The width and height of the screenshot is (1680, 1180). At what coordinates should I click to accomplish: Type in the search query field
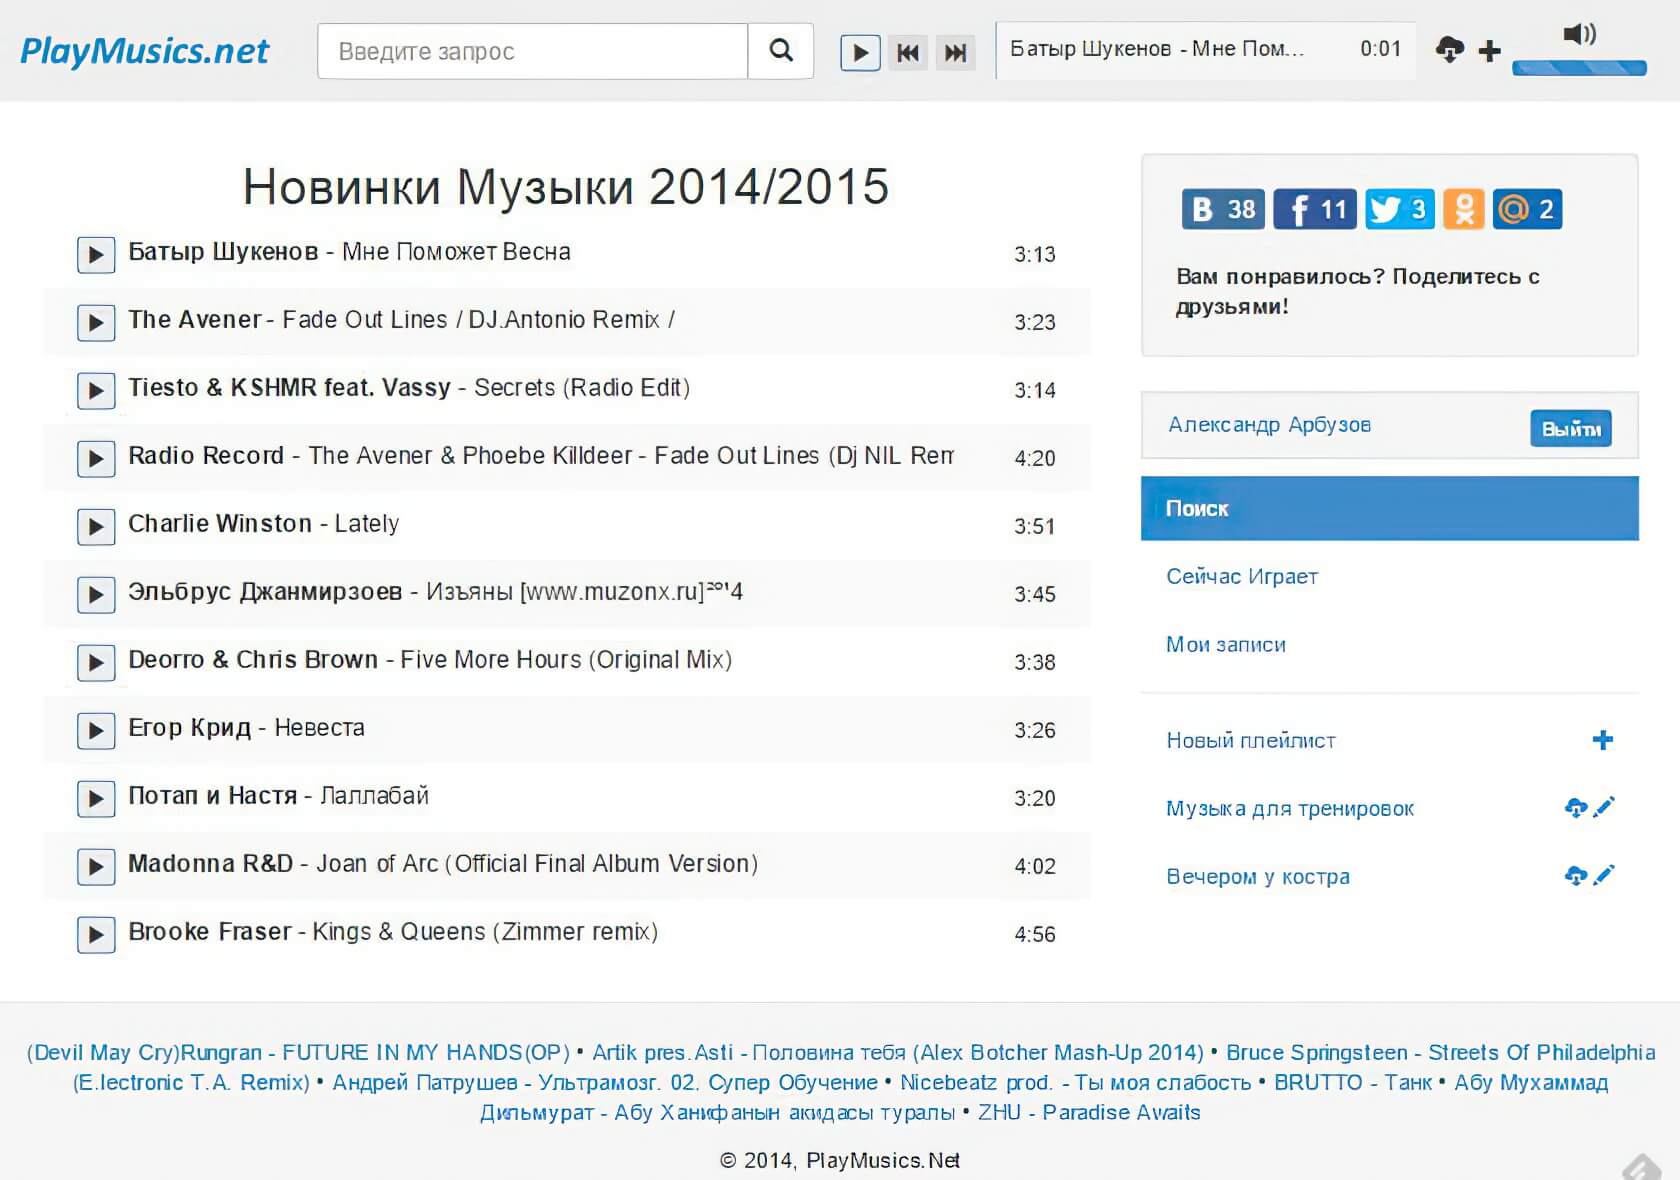(532, 51)
